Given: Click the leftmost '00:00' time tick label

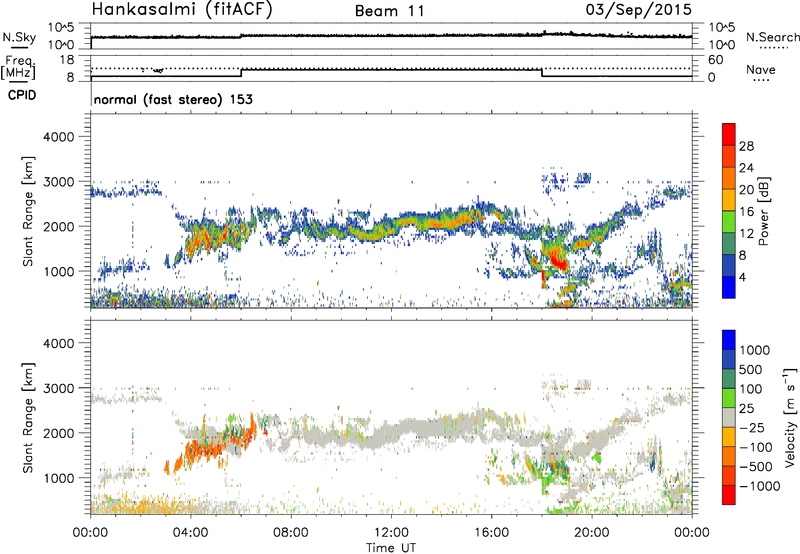Looking at the screenshot, I should pyautogui.click(x=91, y=533).
